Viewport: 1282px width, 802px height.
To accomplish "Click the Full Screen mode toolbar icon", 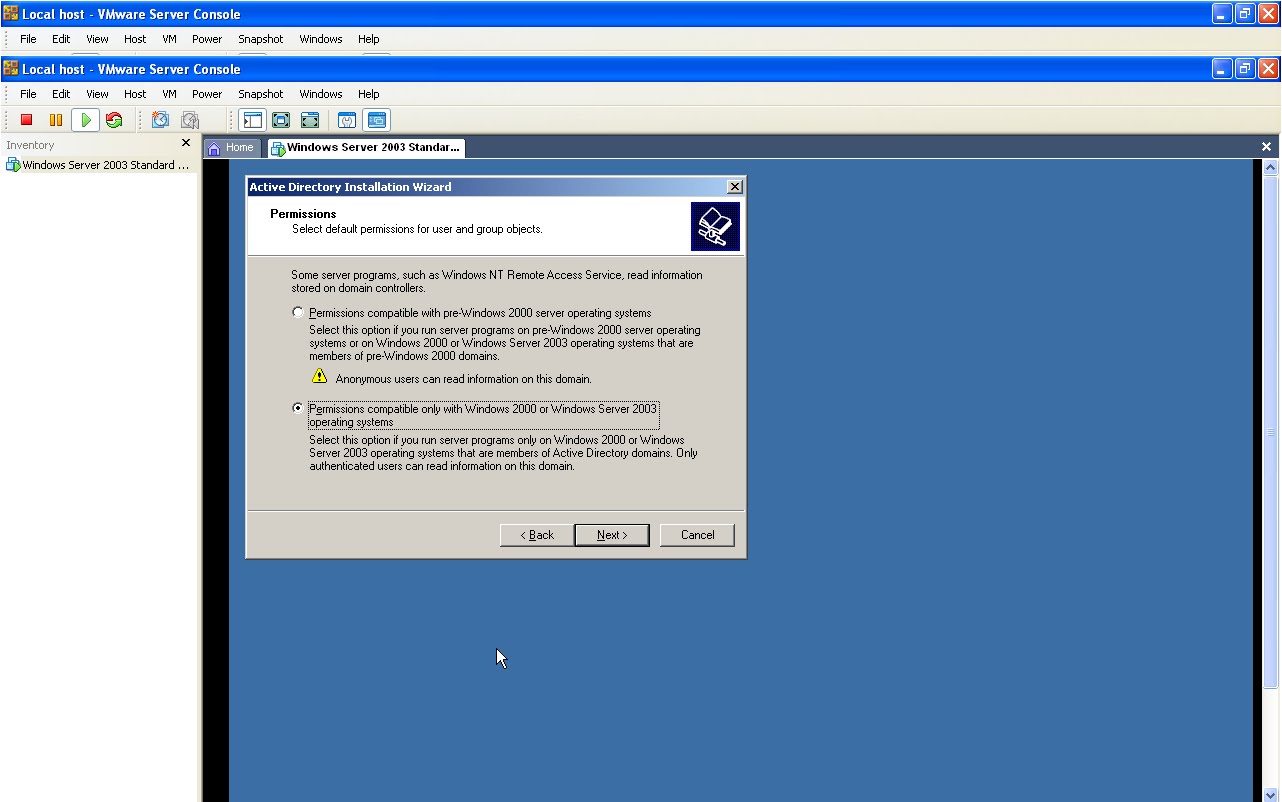I will [x=310, y=120].
